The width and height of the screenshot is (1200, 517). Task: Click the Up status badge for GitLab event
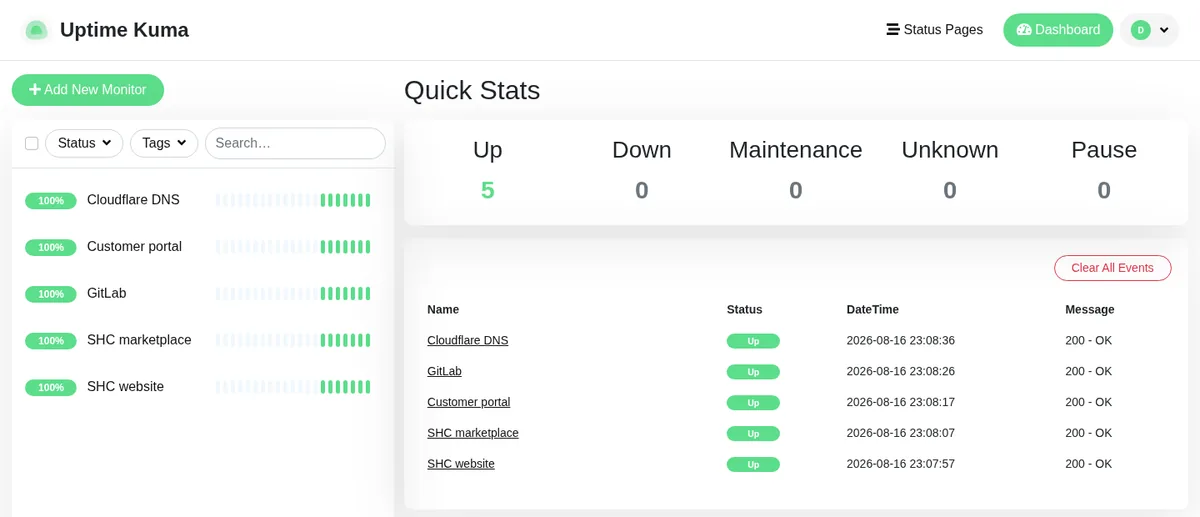click(x=753, y=372)
